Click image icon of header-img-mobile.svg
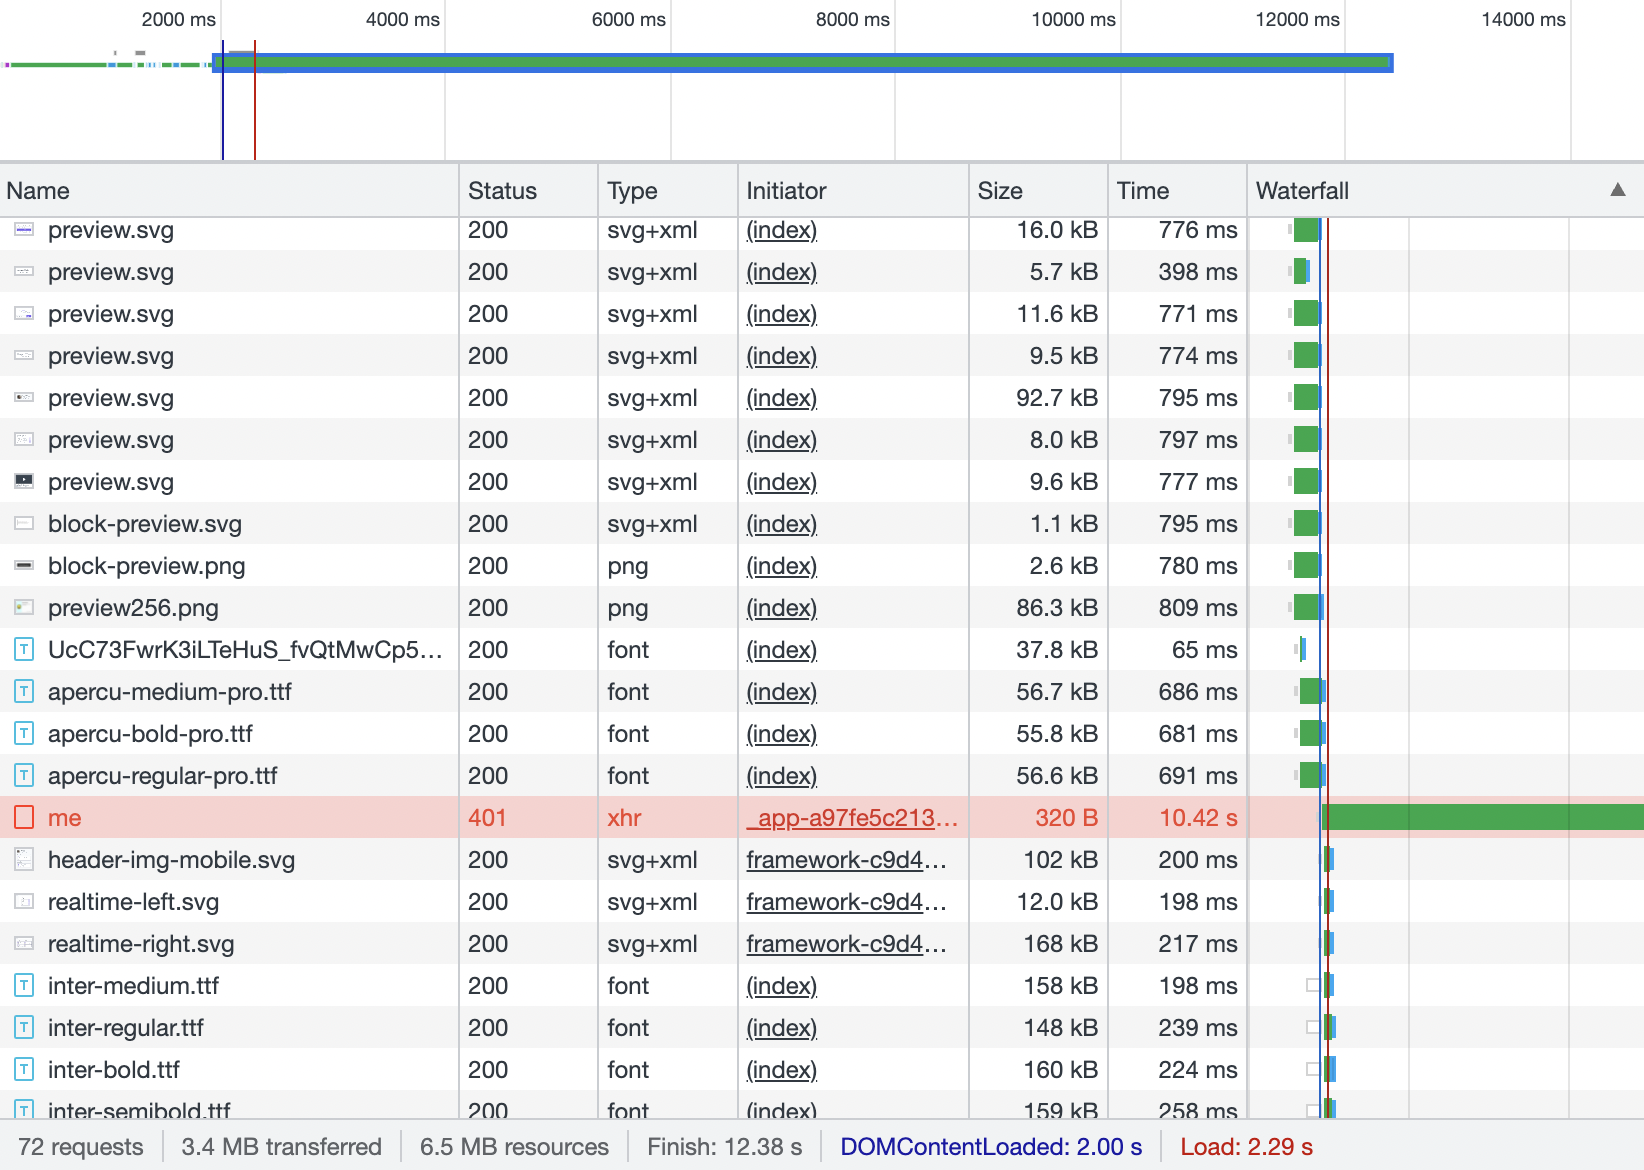 (24, 859)
